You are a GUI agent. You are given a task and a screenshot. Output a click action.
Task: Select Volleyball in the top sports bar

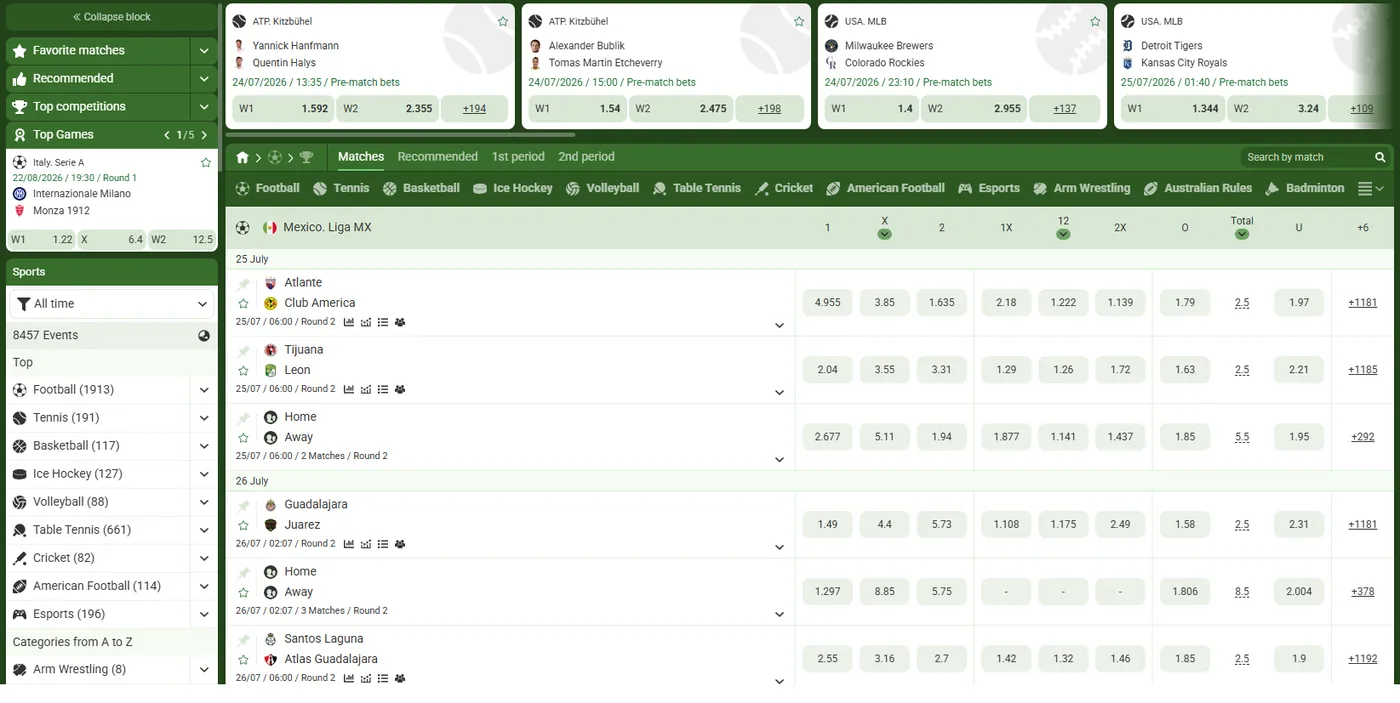click(x=602, y=188)
